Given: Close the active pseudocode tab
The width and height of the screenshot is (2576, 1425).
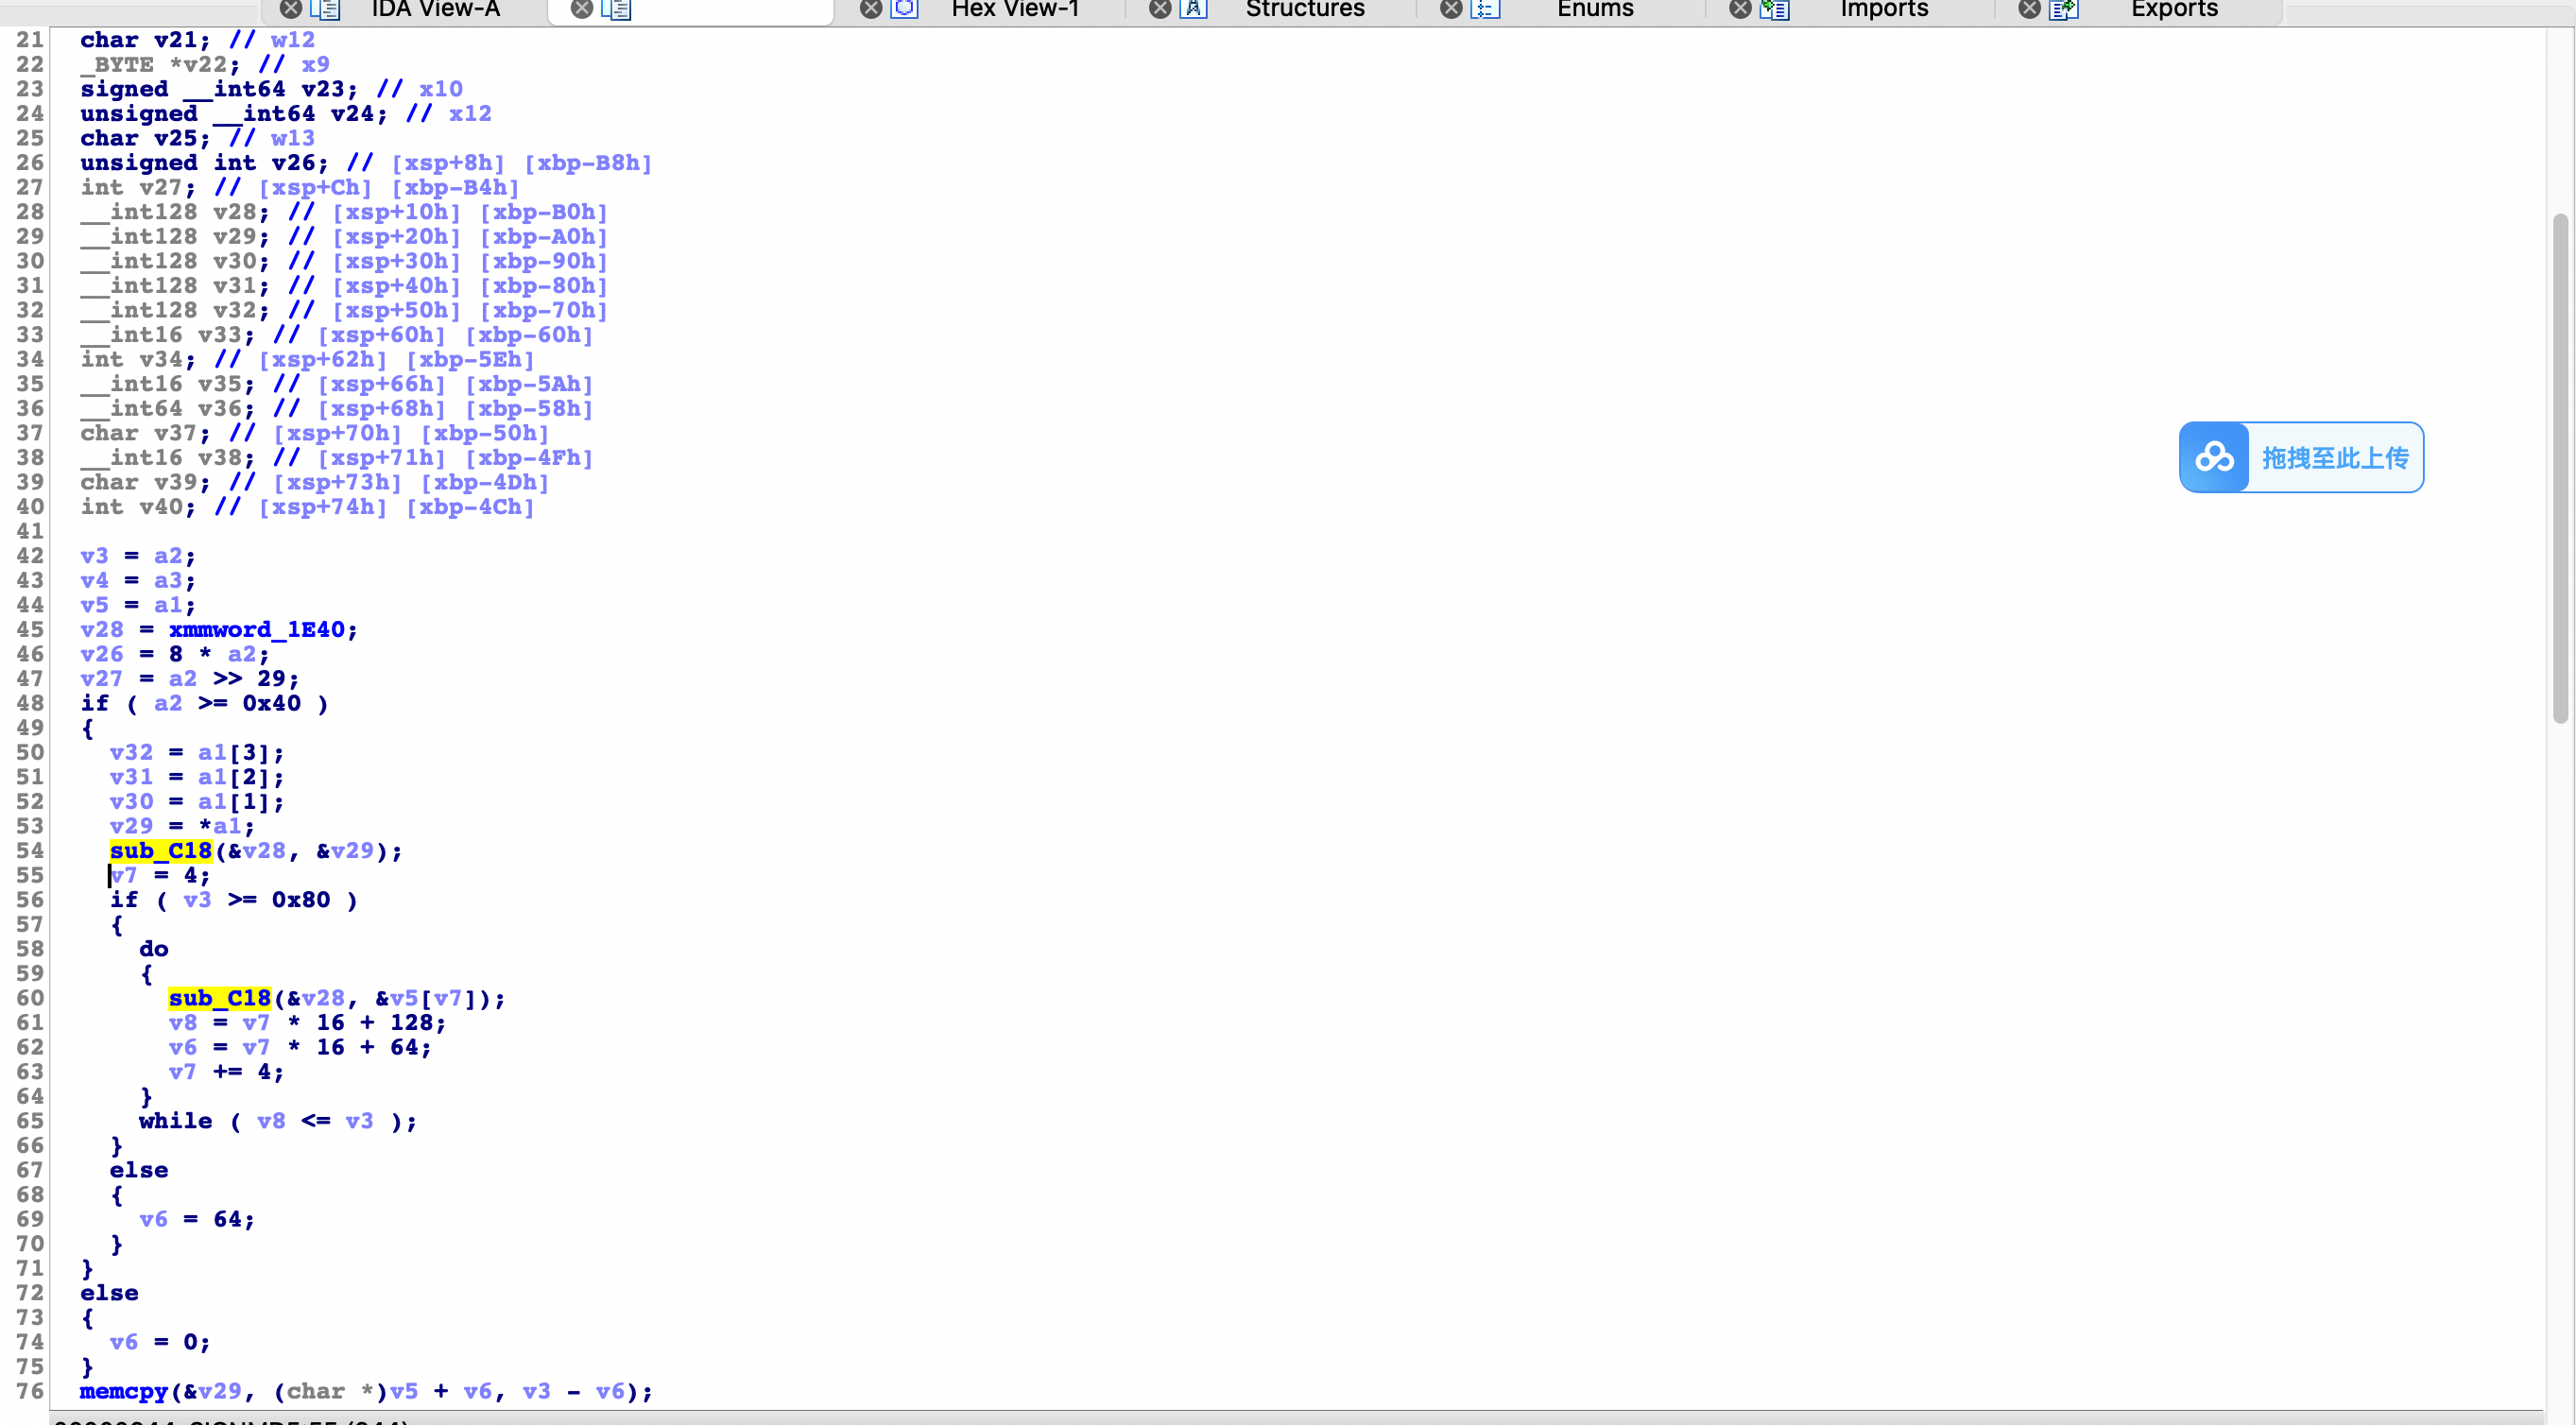Looking at the screenshot, I should pos(581,9).
